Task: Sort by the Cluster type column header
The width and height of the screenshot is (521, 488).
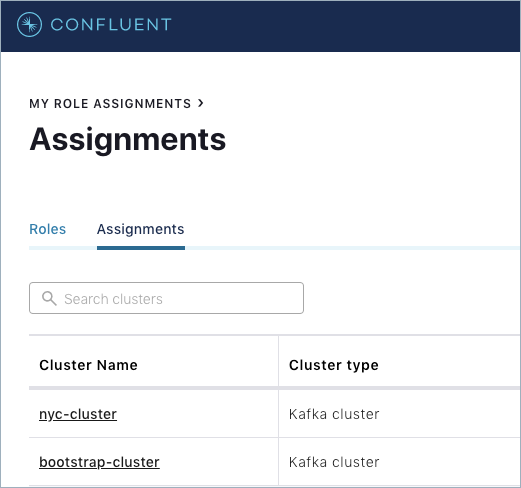Action: 334,365
